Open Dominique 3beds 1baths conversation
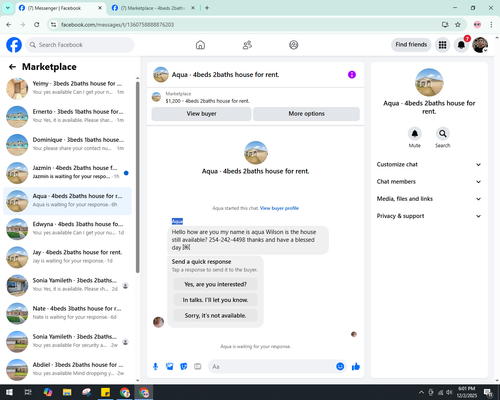Image resolution: width=500 pixels, height=400 pixels. (x=67, y=145)
